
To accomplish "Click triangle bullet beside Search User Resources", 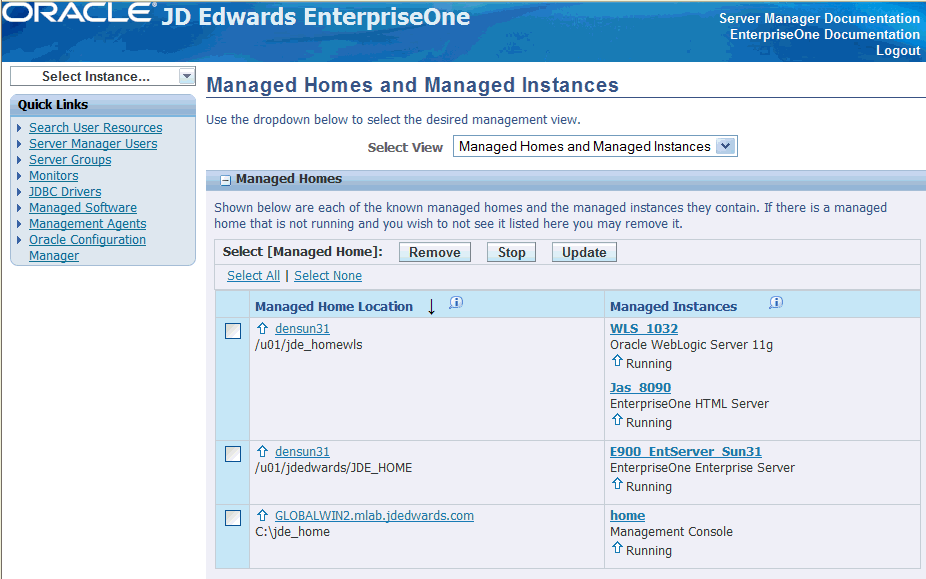I will [x=19, y=128].
